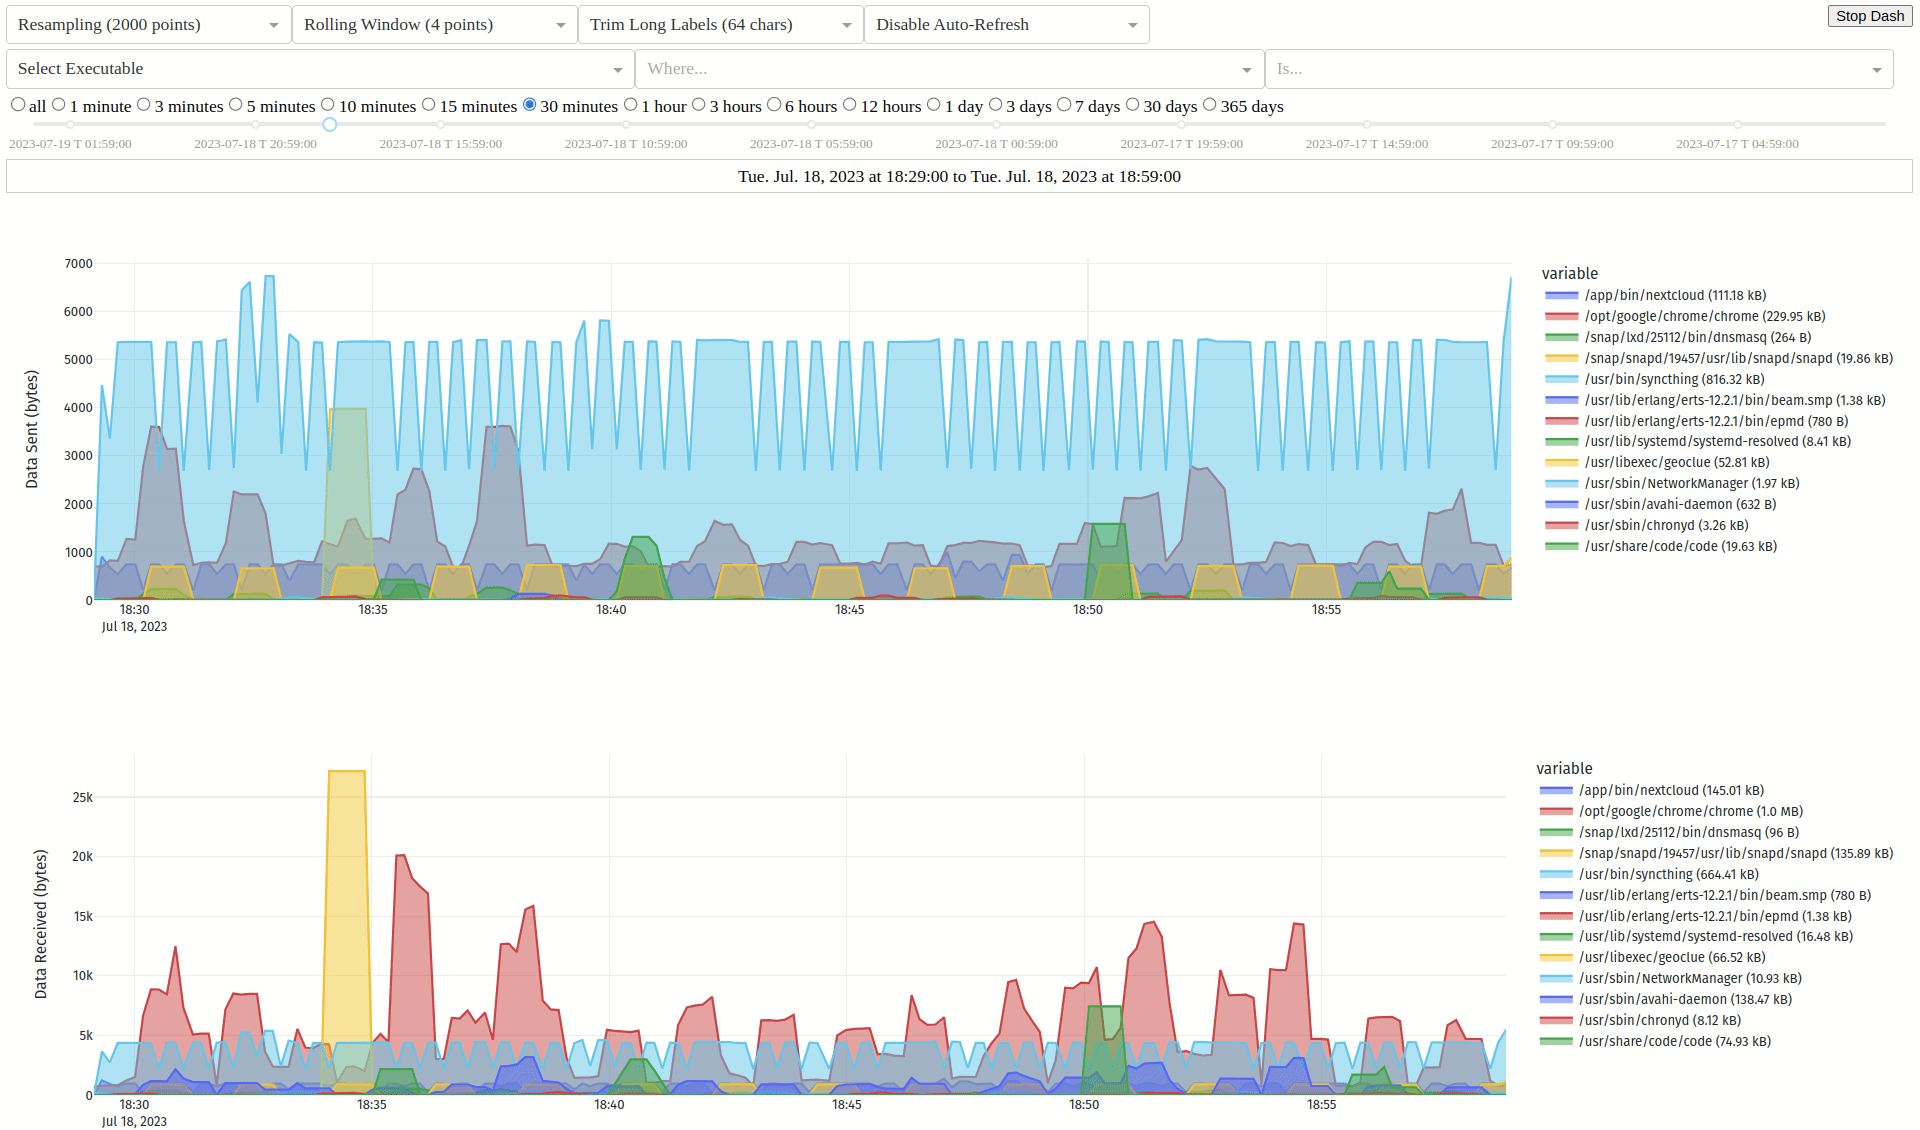Select the 5 minutes radio option
The height and width of the screenshot is (1130, 1920).
coord(236,105)
